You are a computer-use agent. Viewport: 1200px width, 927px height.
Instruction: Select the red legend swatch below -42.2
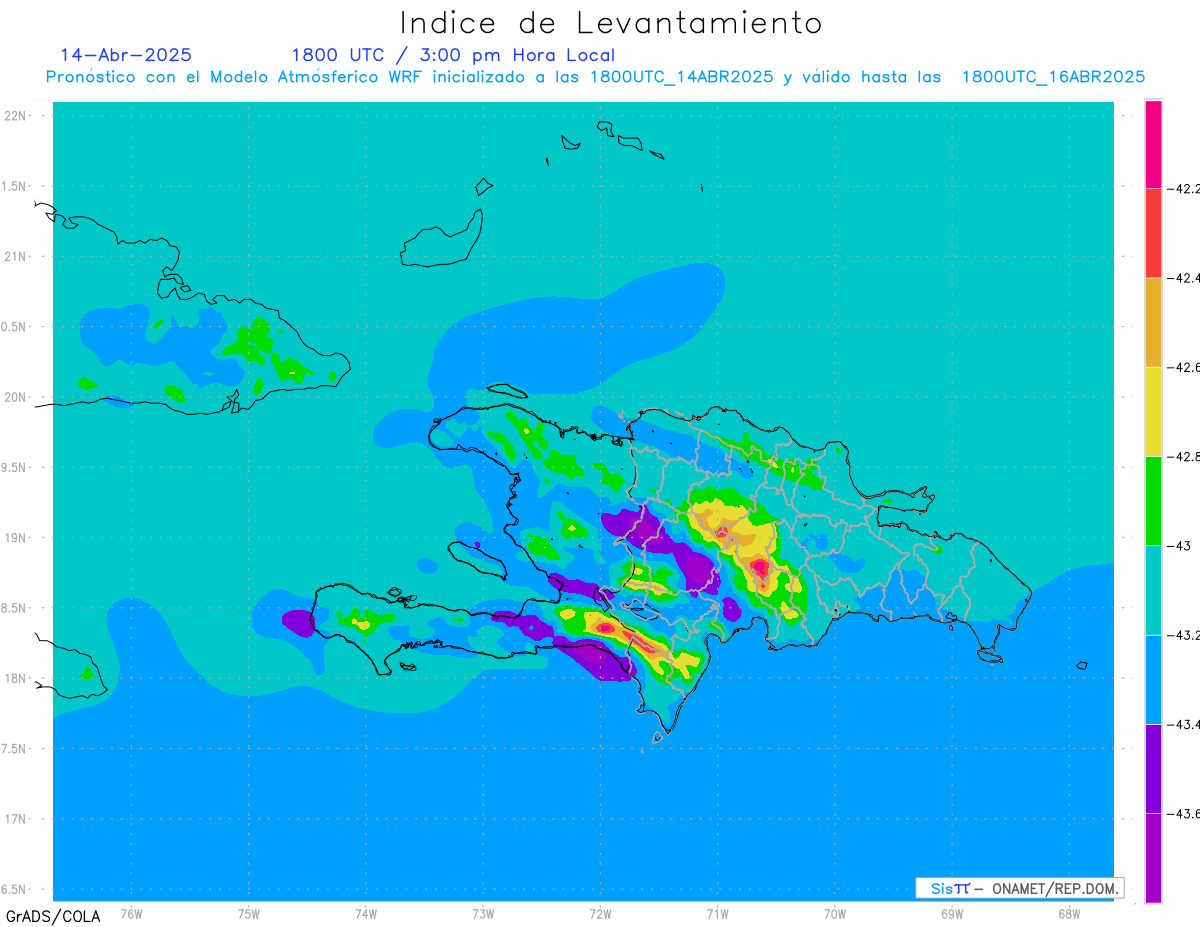[1153, 233]
